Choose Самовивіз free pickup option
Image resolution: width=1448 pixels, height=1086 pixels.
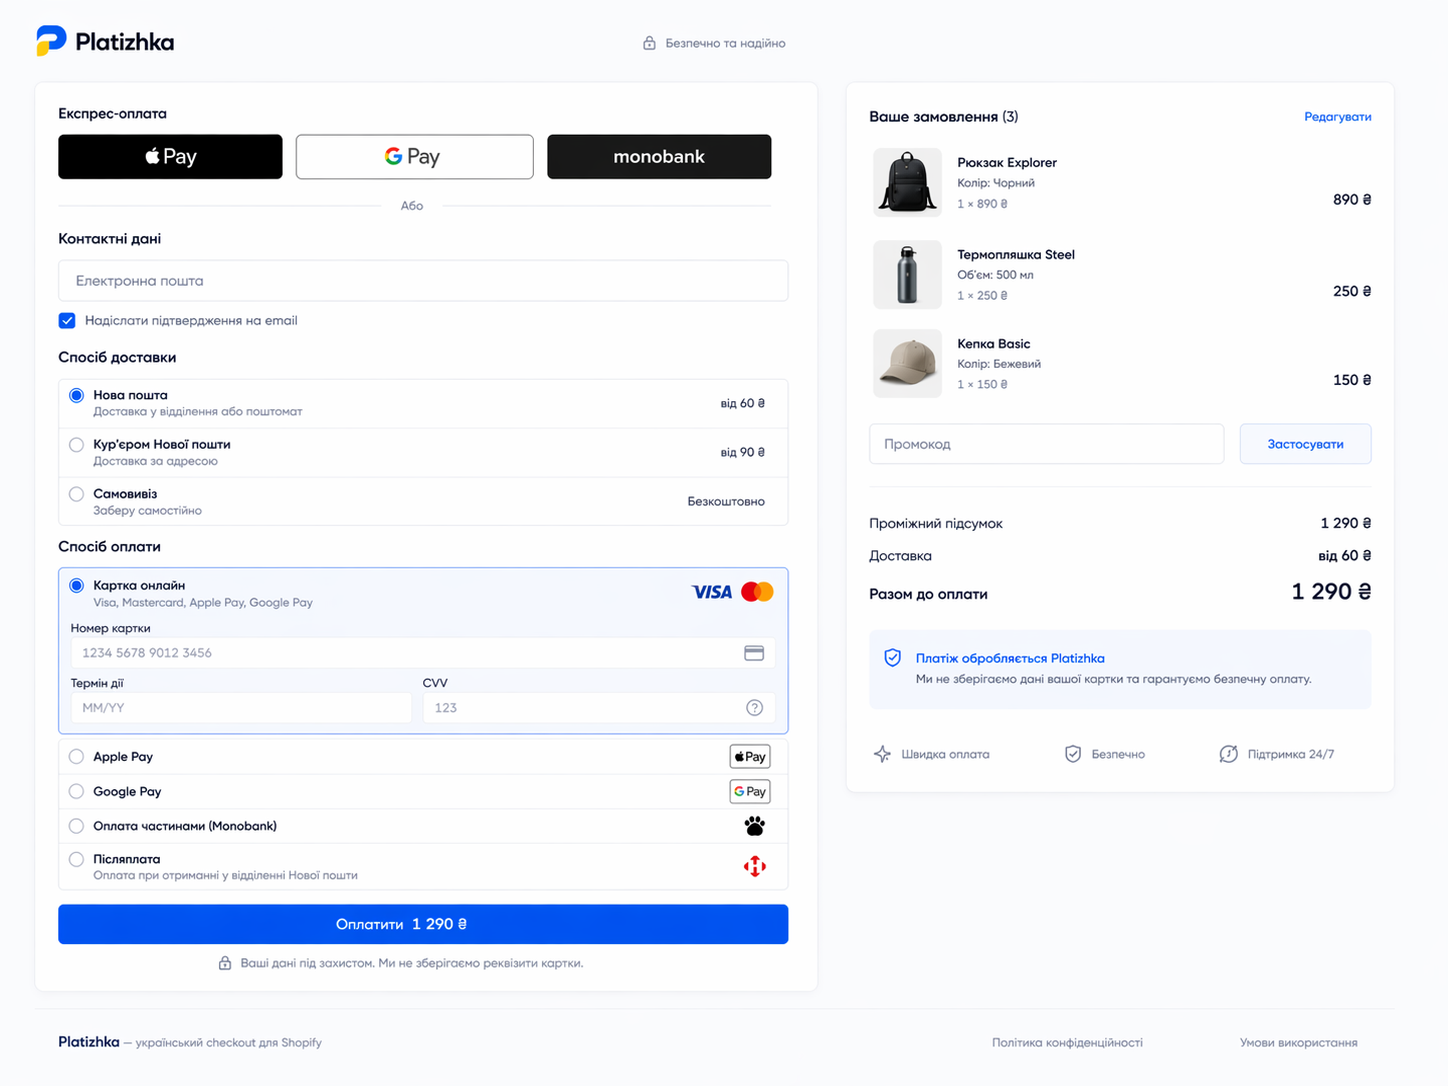77,494
